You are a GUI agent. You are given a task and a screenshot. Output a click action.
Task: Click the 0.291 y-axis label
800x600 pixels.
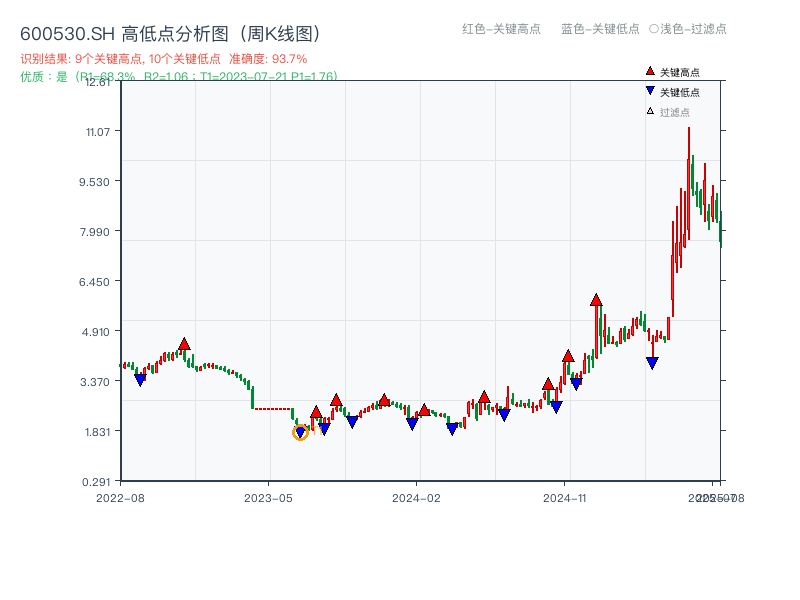(x=96, y=482)
